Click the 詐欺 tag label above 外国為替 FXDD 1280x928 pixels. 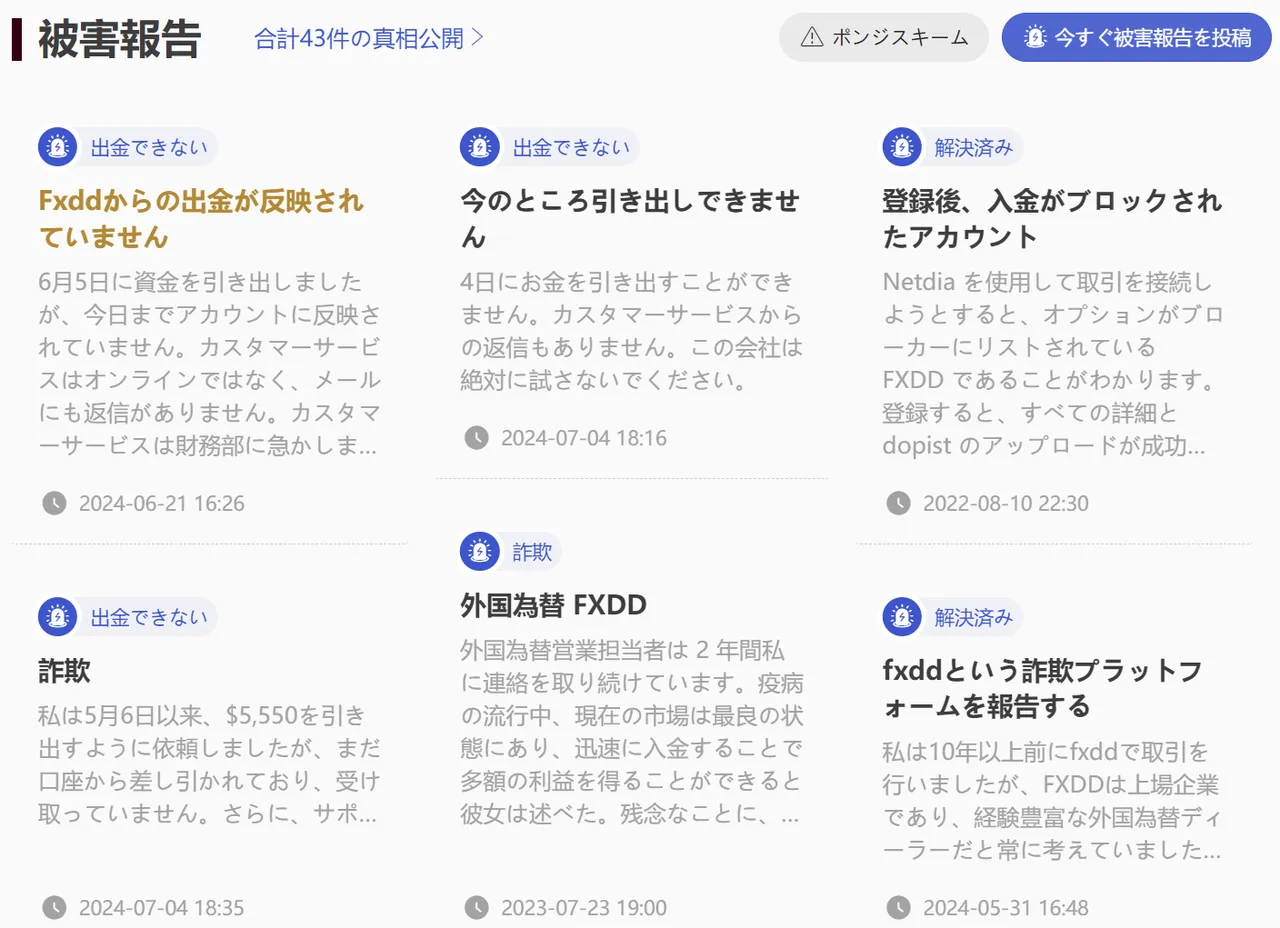(x=532, y=551)
